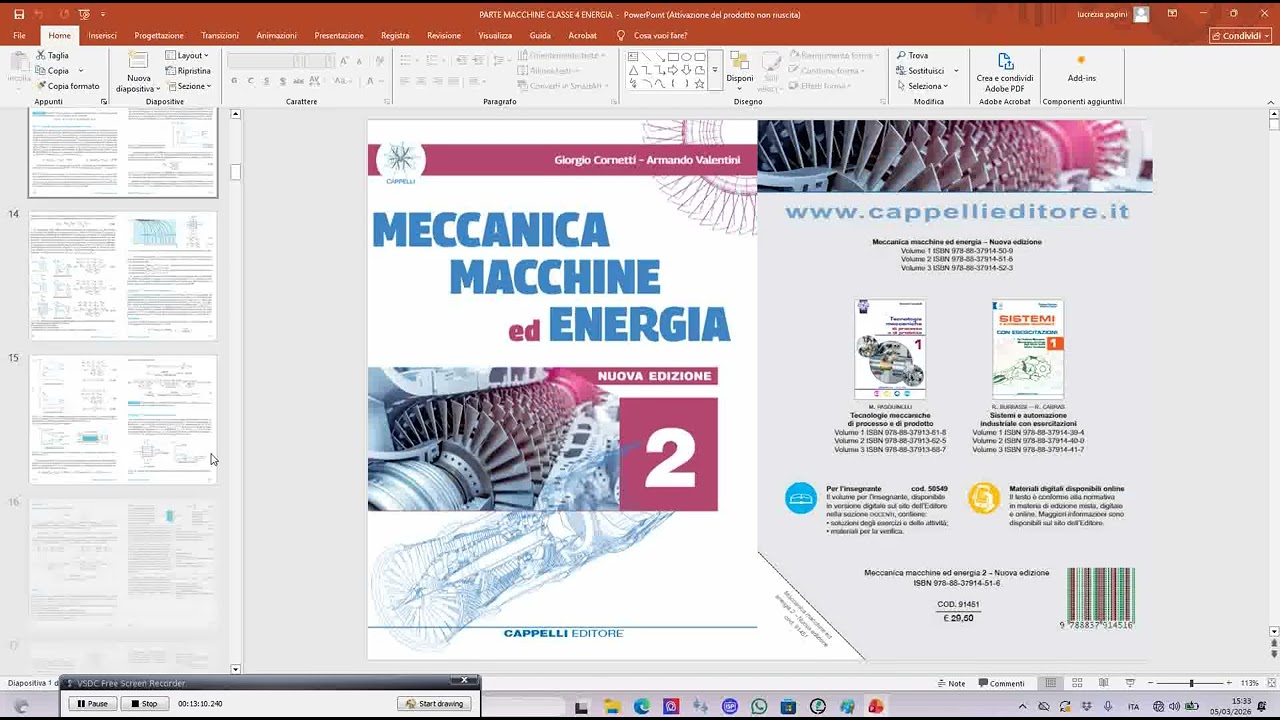Screen dimensions: 1280x720
Task: Open the Revisione tab
Action: (444, 35)
